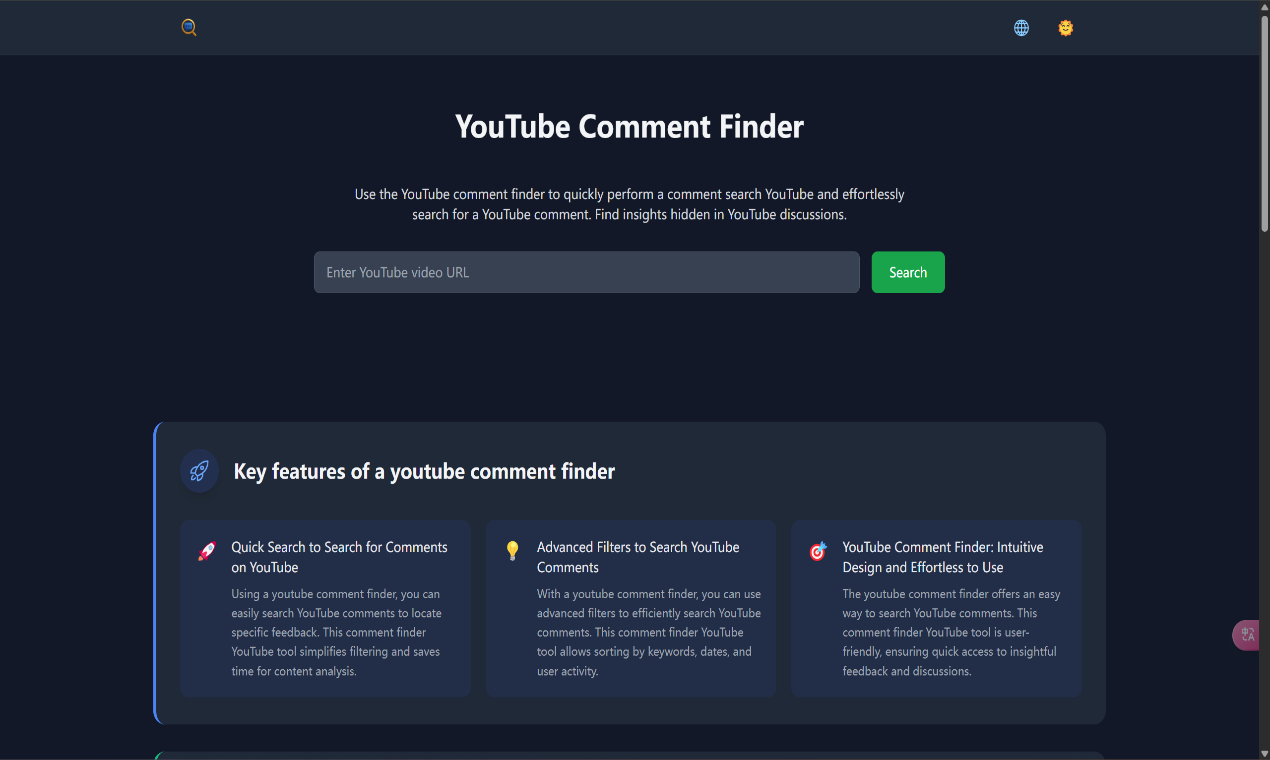Click the rocket icon beside Key features heading
This screenshot has height=760, width=1270.
coord(199,471)
